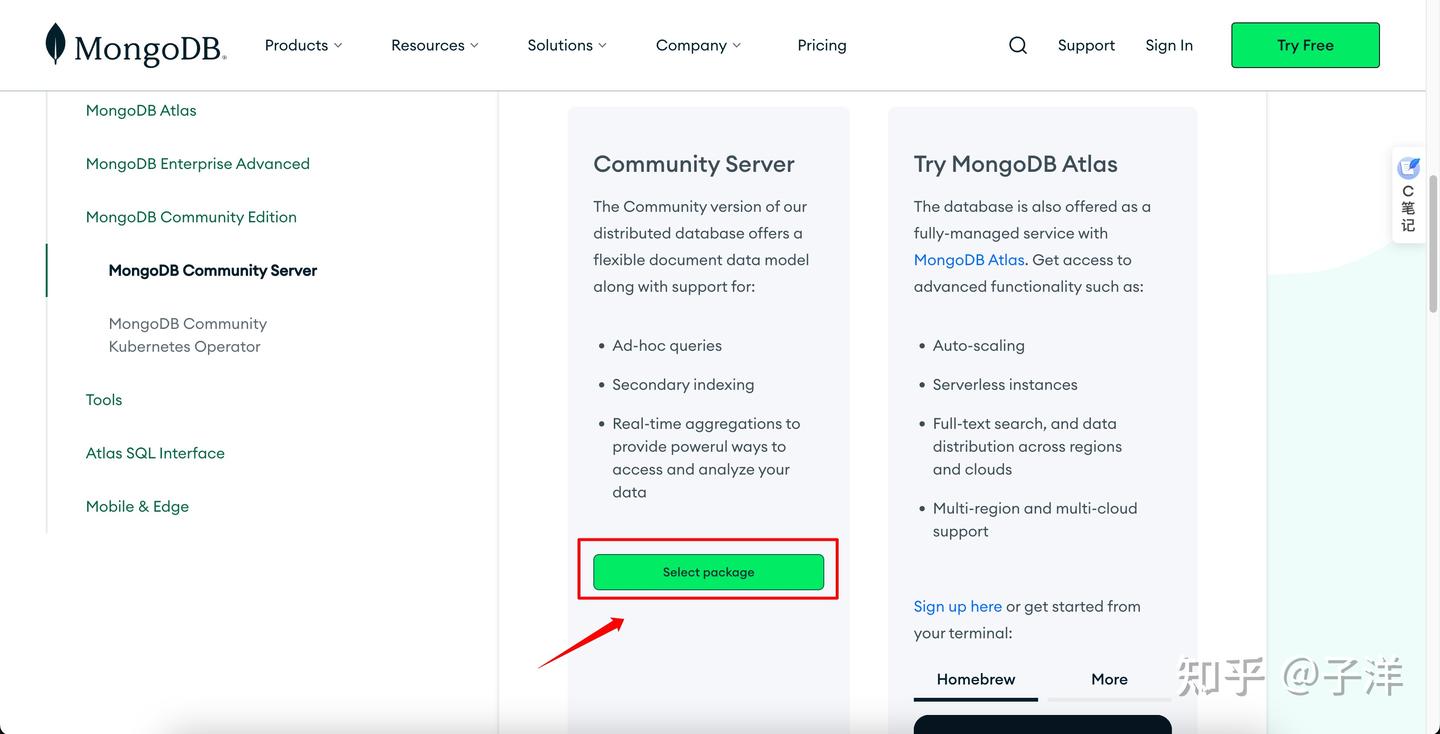Switch to the More tab
This screenshot has height=734, width=1440.
click(x=1109, y=679)
